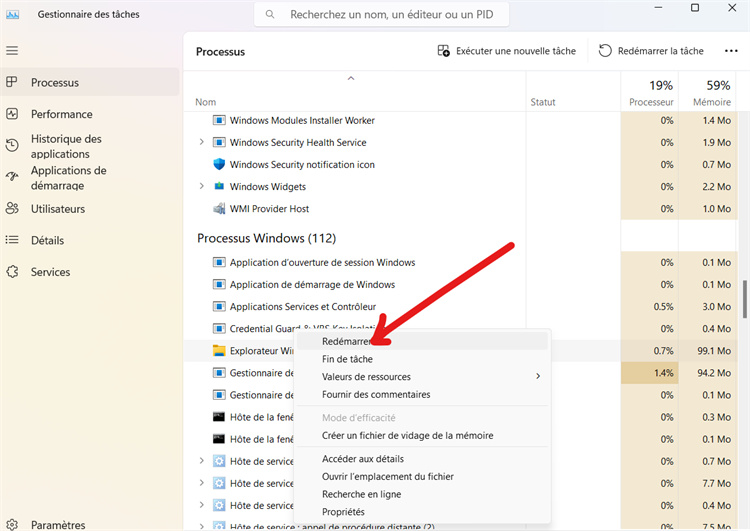
Task: Choose Redémarrer in the context menu
Action: 347,342
